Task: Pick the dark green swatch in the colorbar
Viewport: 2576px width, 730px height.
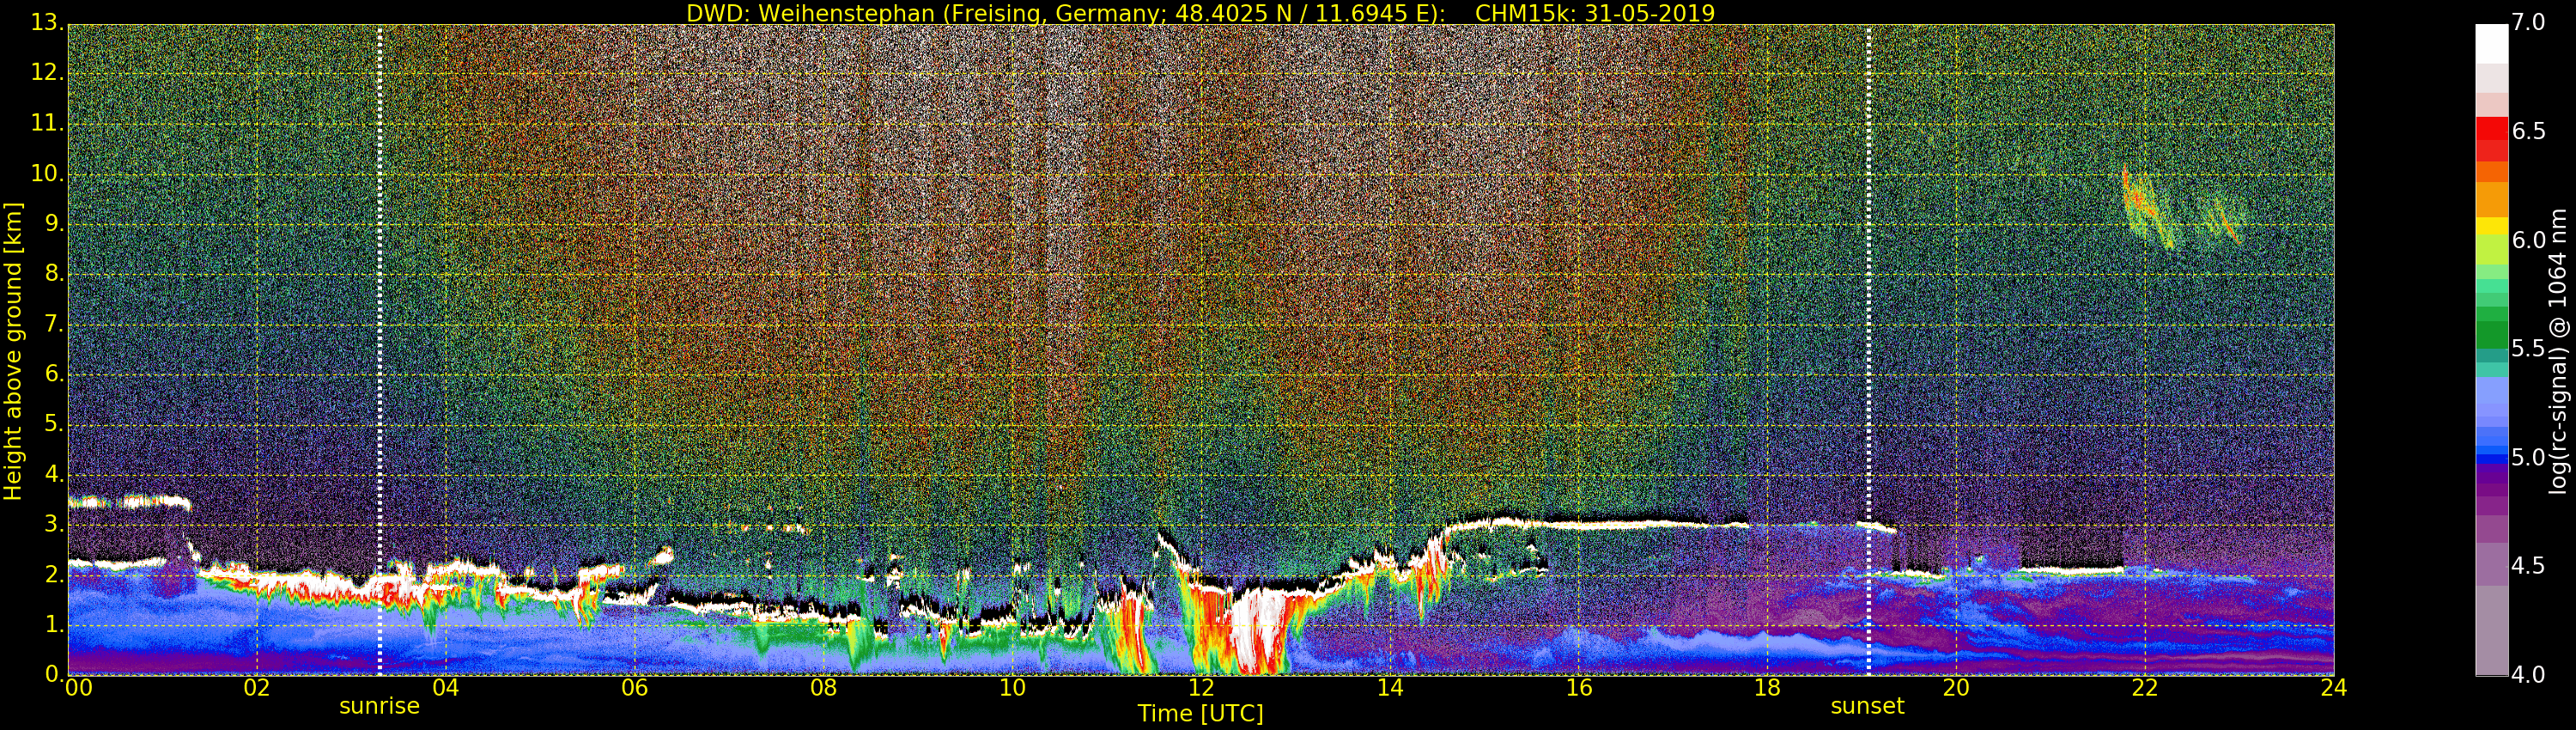Action: pos(2491,334)
